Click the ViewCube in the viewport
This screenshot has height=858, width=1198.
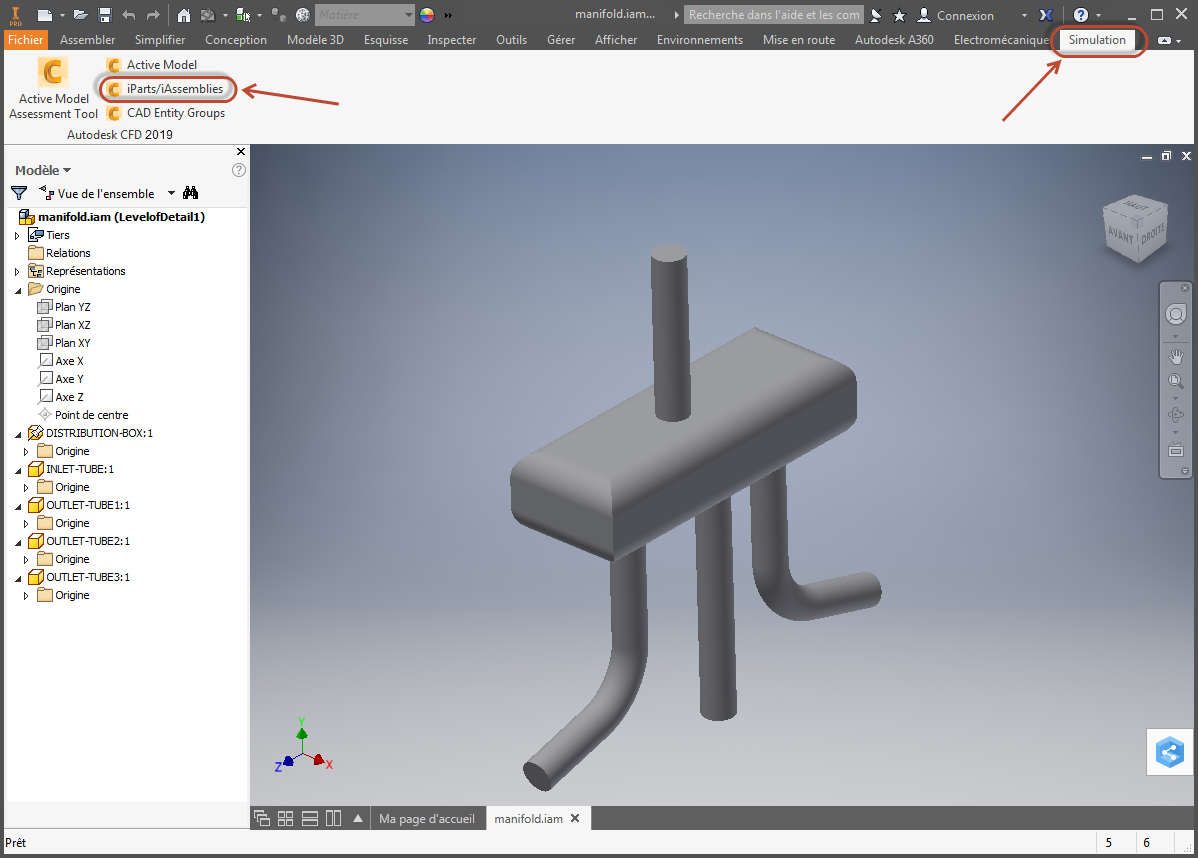point(1137,229)
